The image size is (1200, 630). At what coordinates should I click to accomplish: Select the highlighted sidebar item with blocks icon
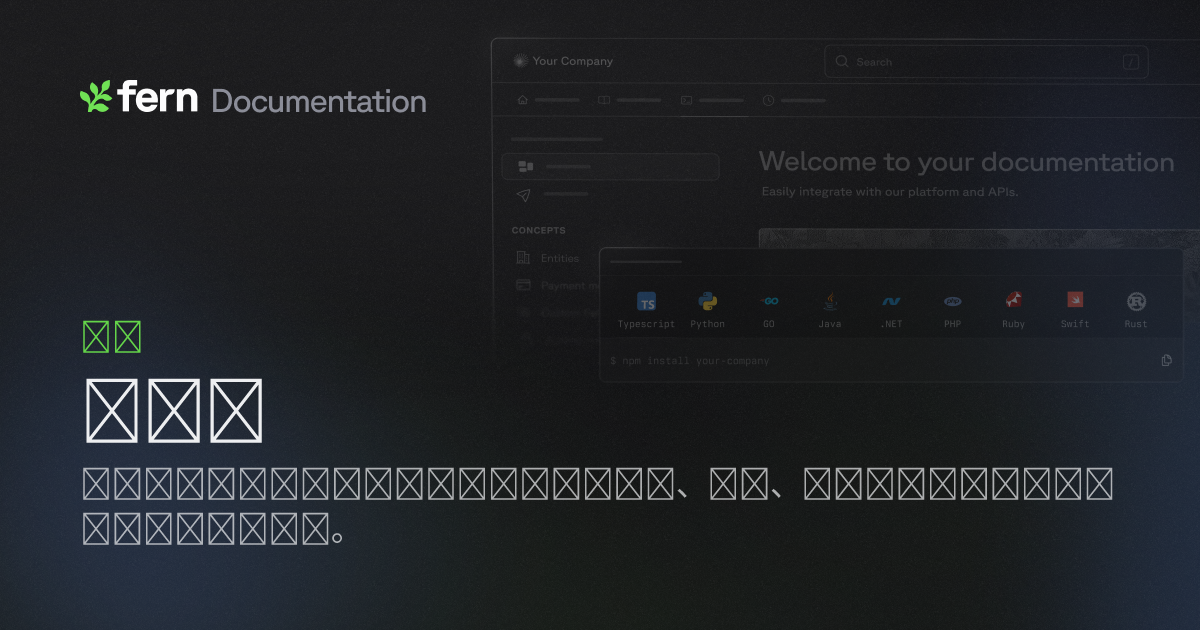point(610,166)
